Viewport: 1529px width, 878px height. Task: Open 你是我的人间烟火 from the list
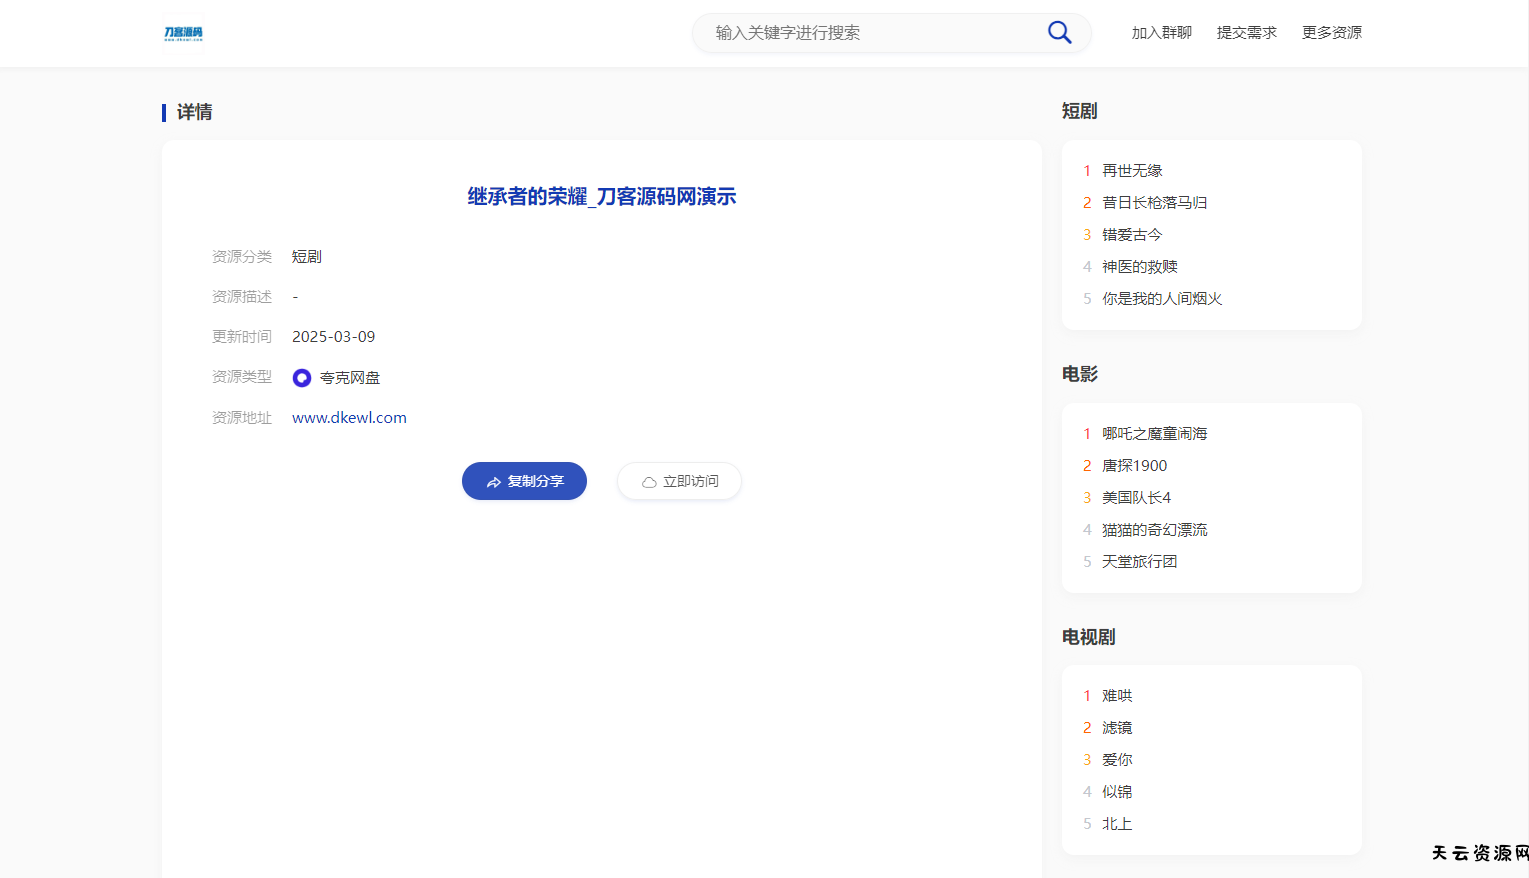tap(1162, 299)
